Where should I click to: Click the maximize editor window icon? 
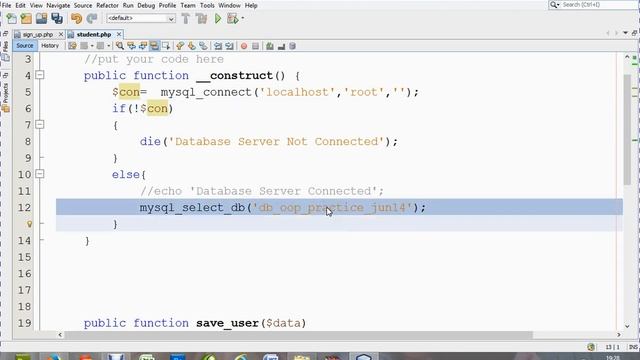click(x=635, y=33)
